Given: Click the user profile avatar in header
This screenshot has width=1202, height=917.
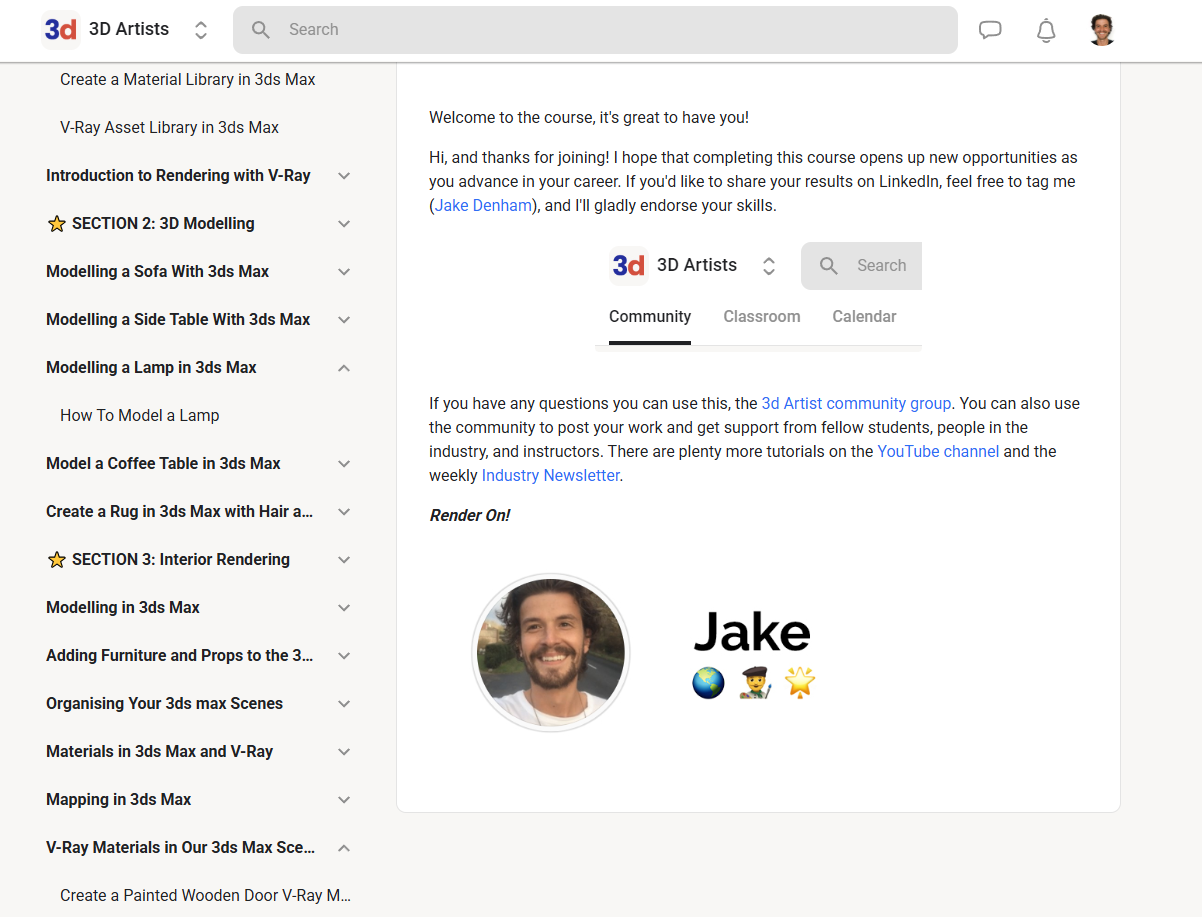Looking at the screenshot, I should tap(1102, 30).
